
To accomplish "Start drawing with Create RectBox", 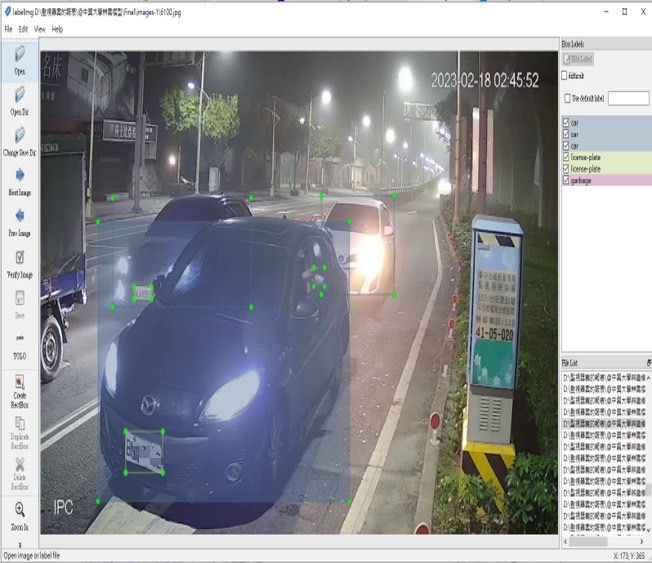I will coord(20,384).
